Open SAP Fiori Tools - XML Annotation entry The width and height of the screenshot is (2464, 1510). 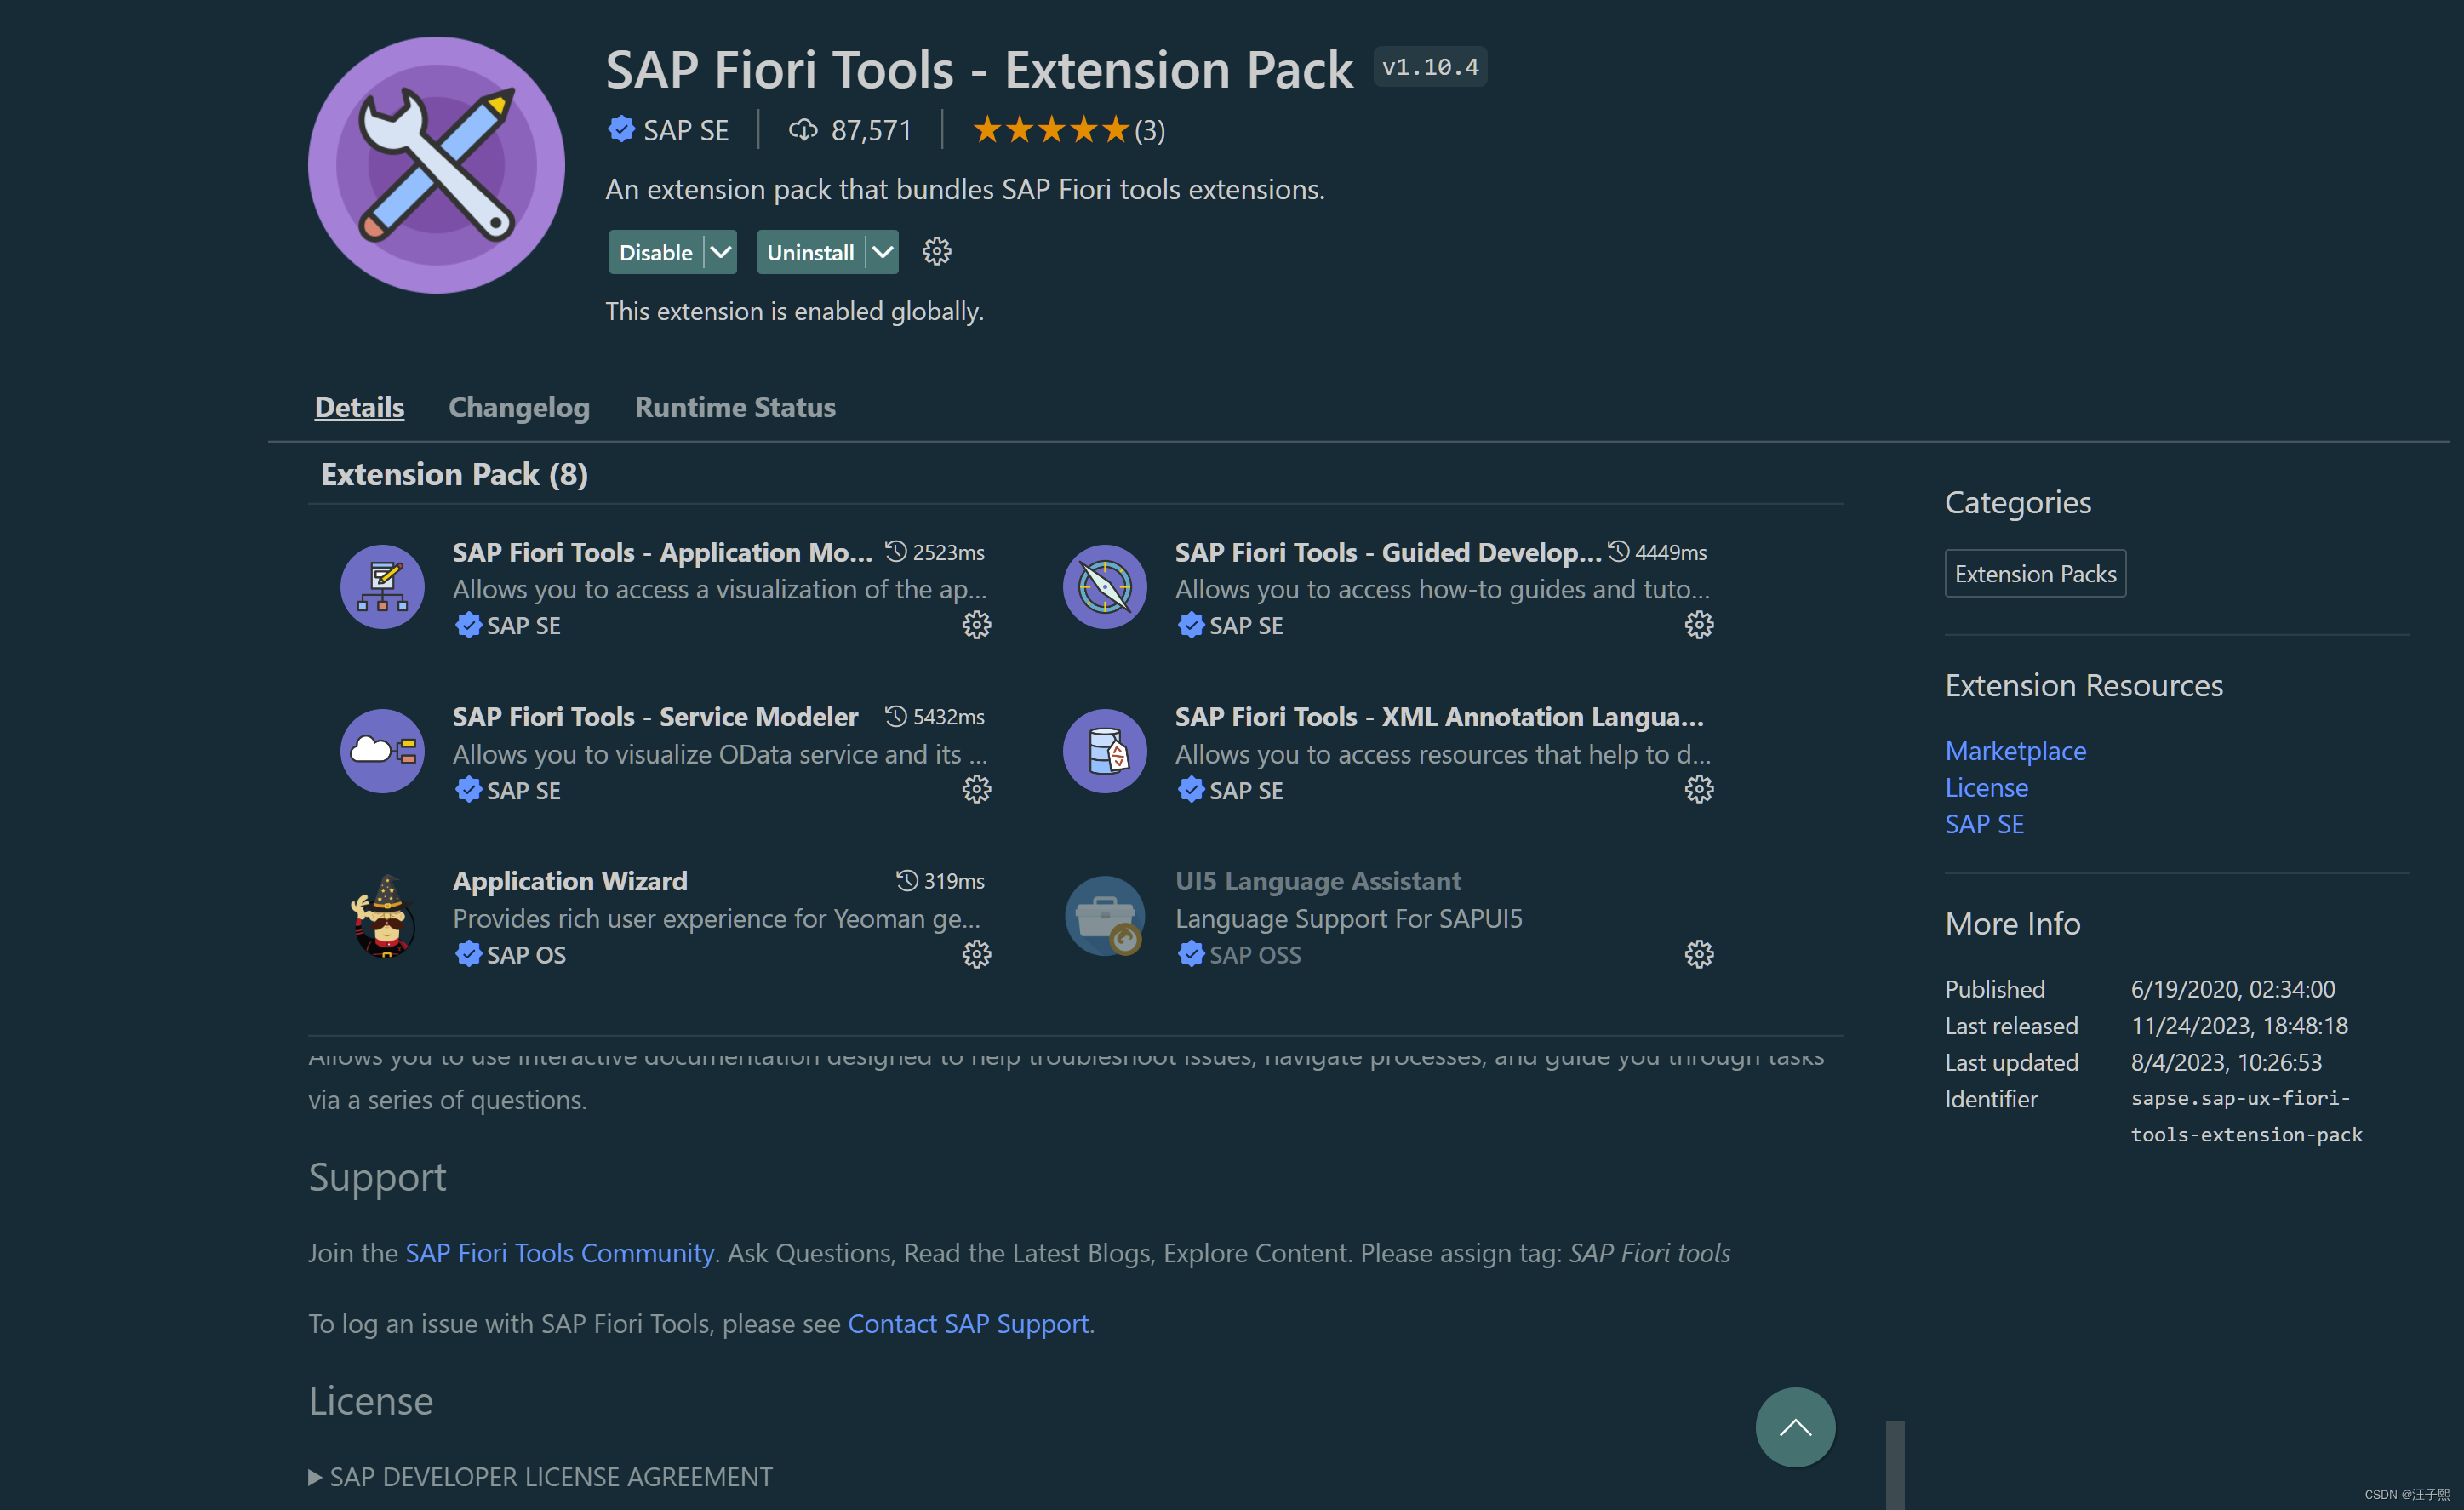[1438, 716]
